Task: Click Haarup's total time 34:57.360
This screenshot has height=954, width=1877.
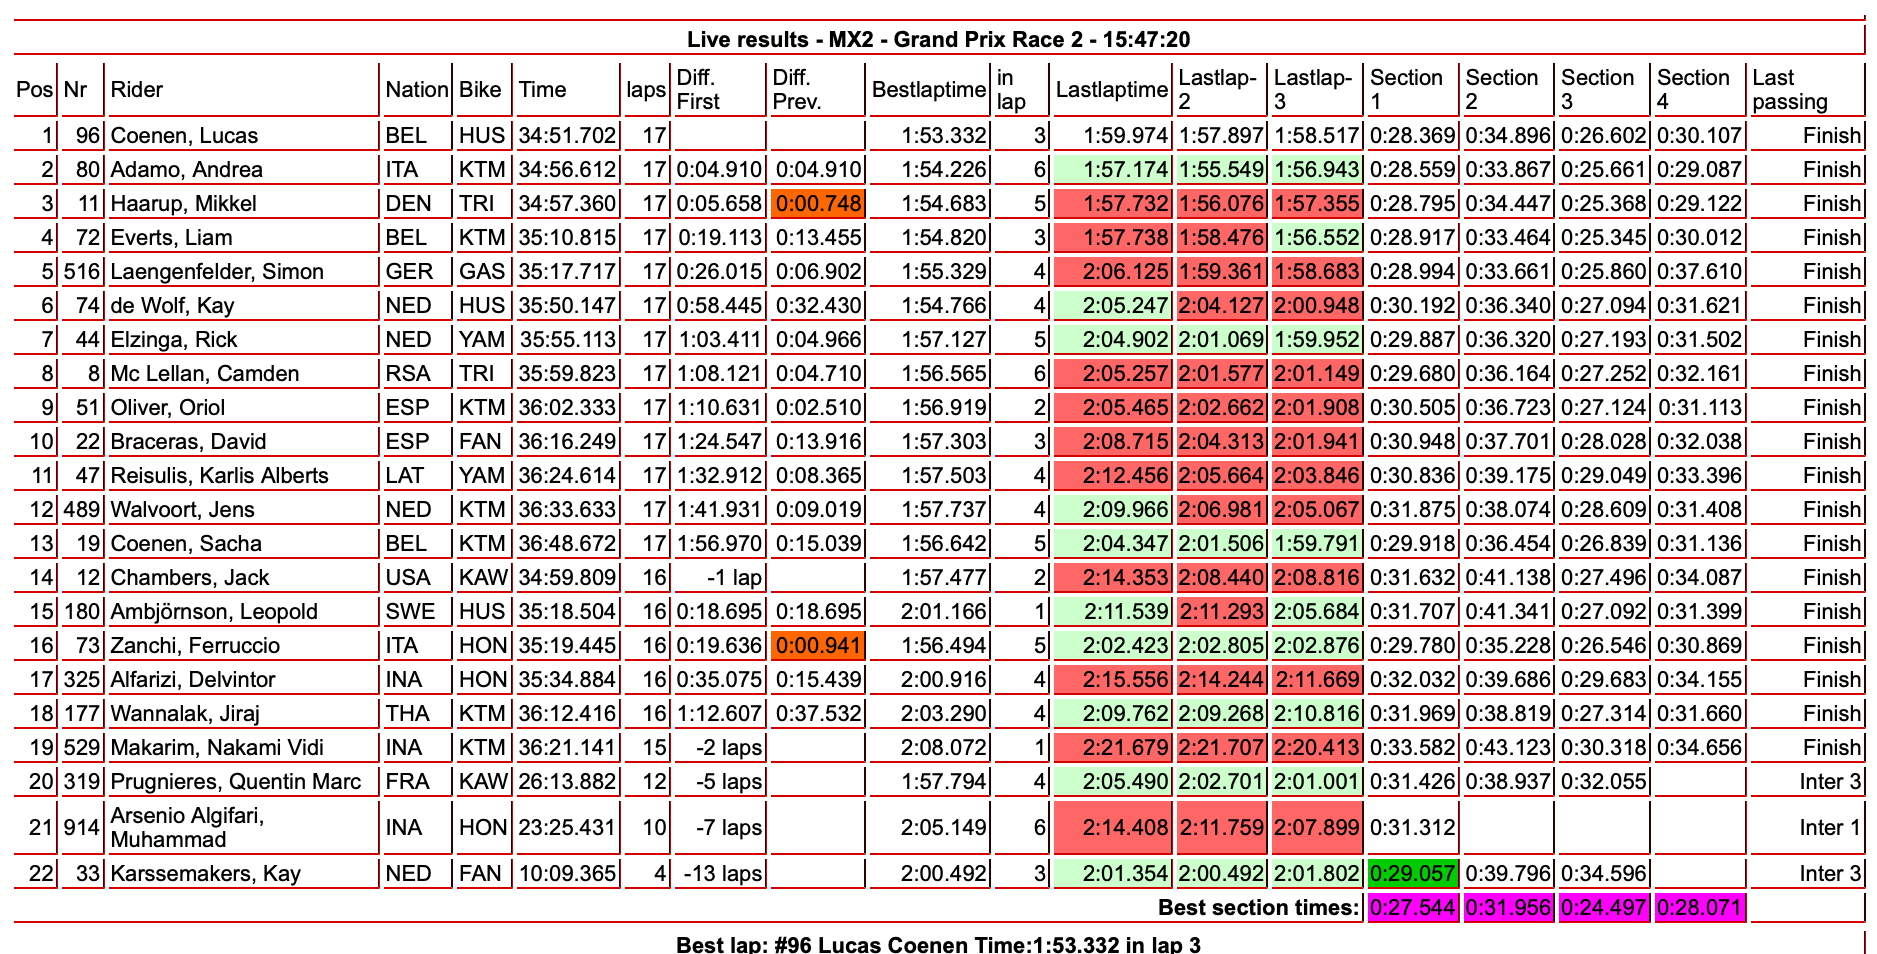Action: (567, 204)
